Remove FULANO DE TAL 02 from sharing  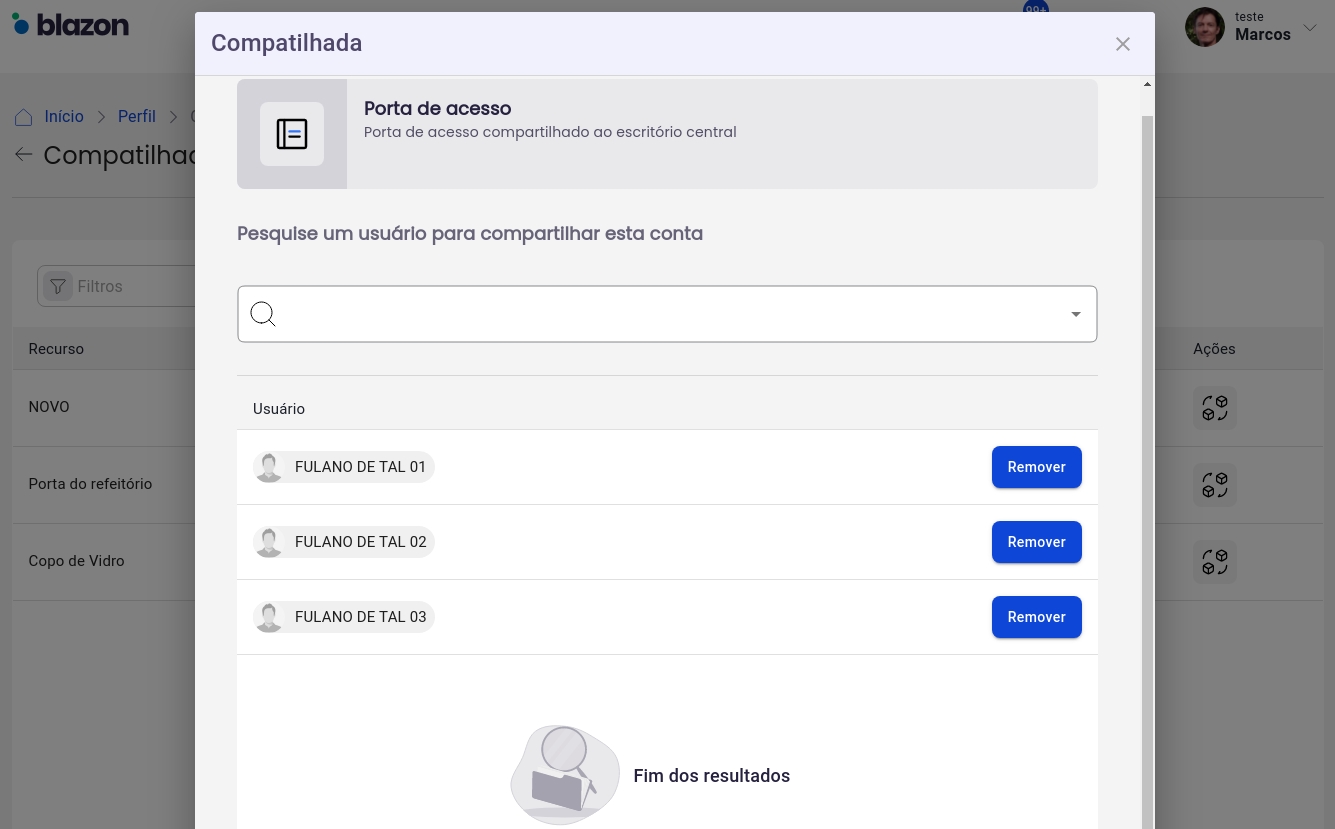pyautogui.click(x=1036, y=542)
